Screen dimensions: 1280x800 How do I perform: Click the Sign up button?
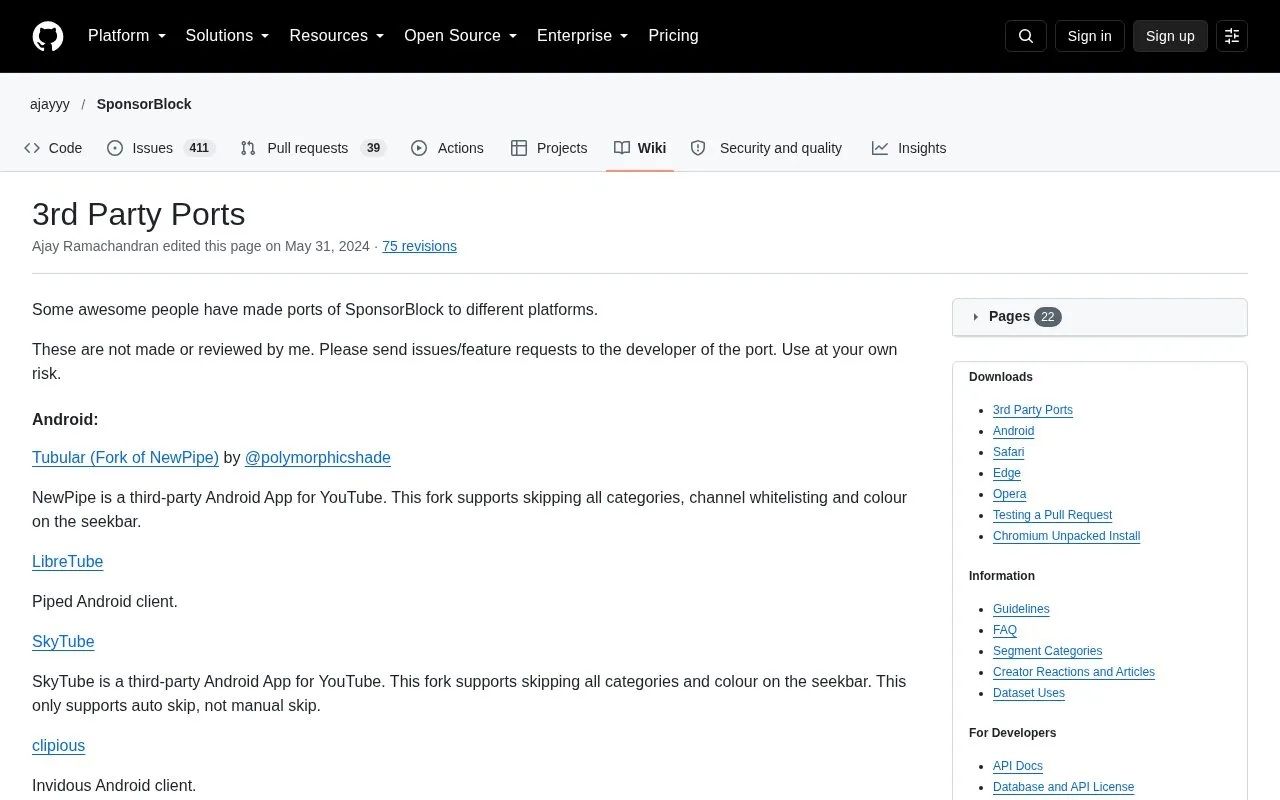coord(1170,36)
